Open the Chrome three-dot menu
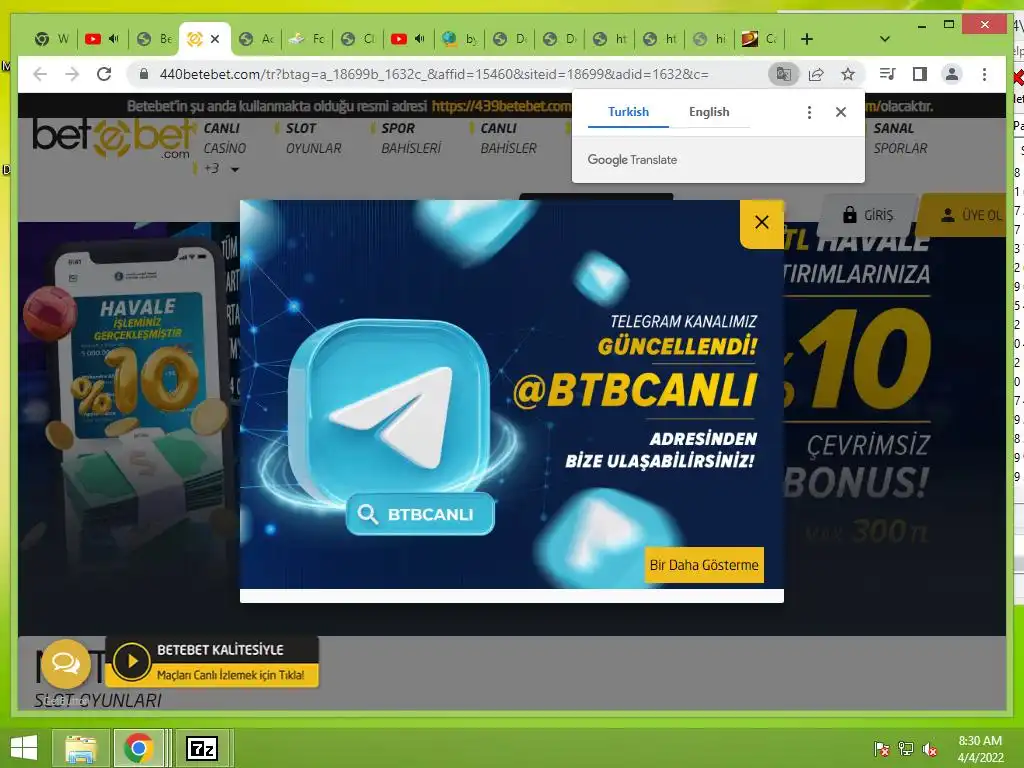 (984, 74)
